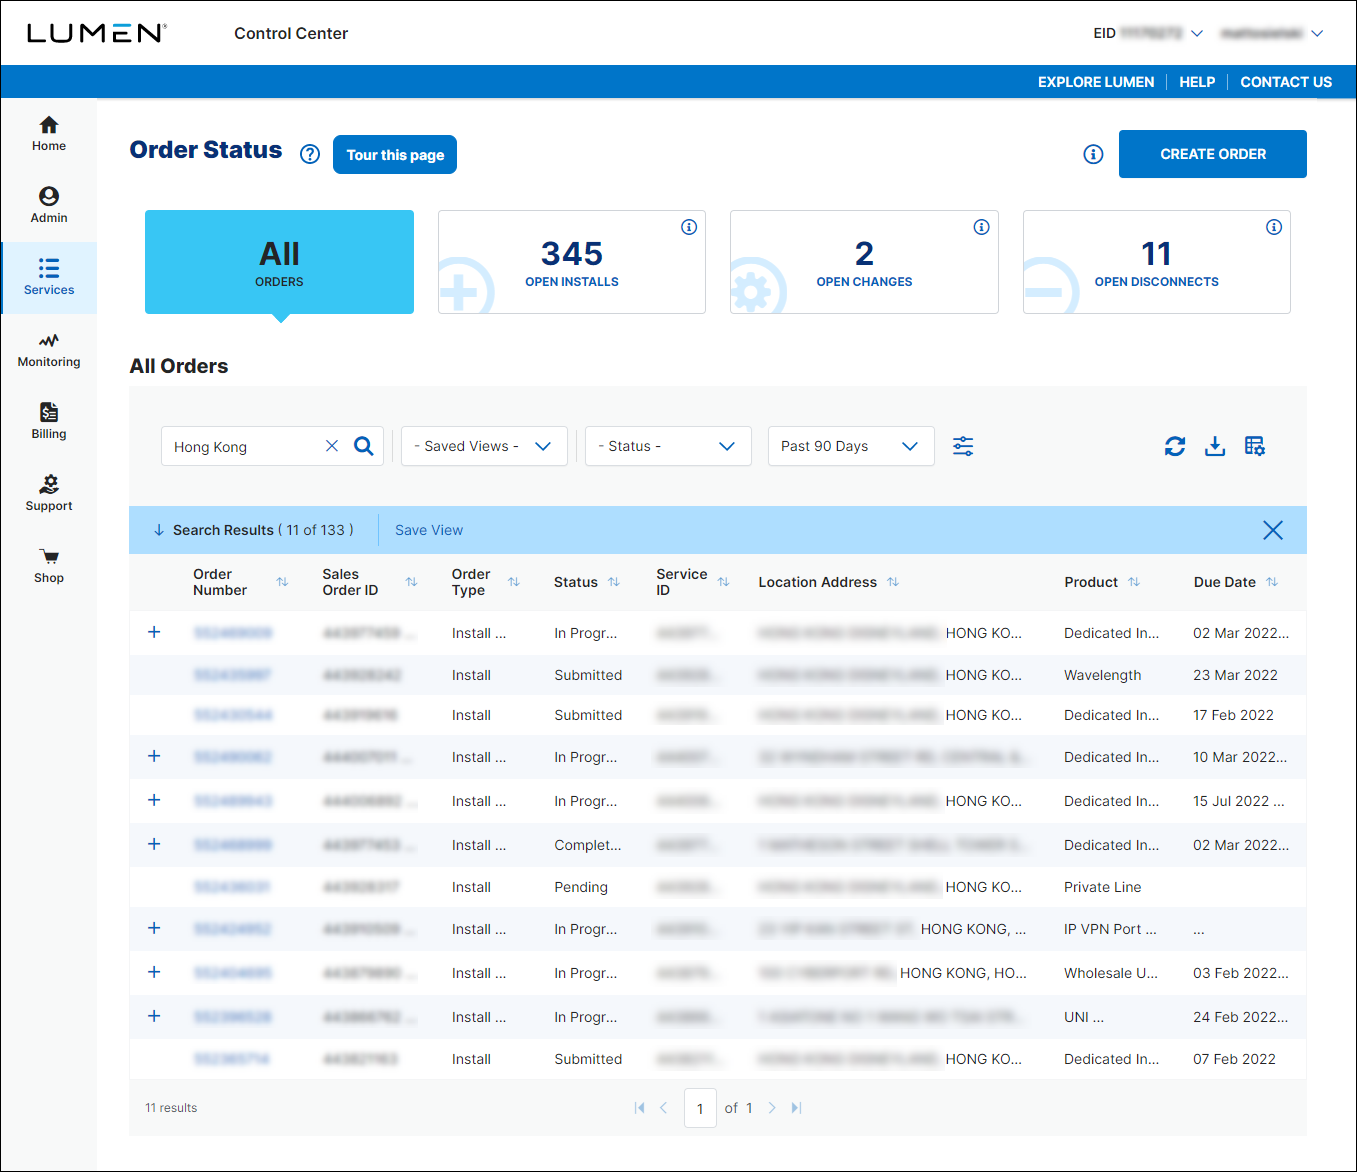Click info icon on Open Changes card

pyautogui.click(x=981, y=227)
